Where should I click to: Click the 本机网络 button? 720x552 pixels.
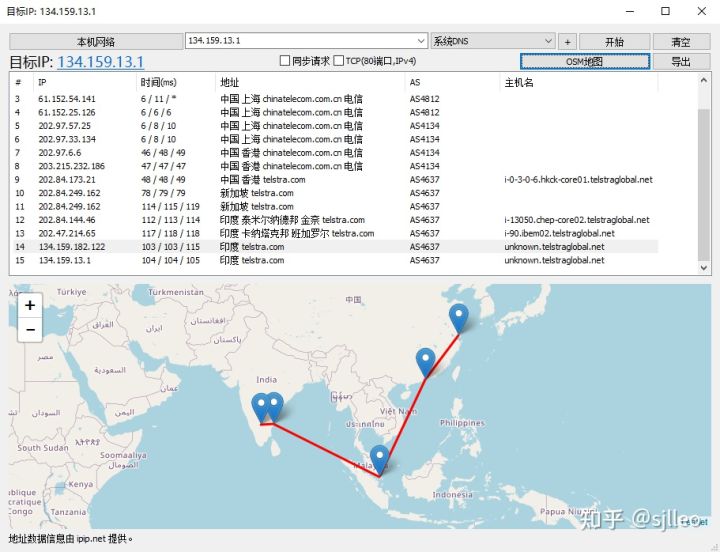[x=96, y=42]
